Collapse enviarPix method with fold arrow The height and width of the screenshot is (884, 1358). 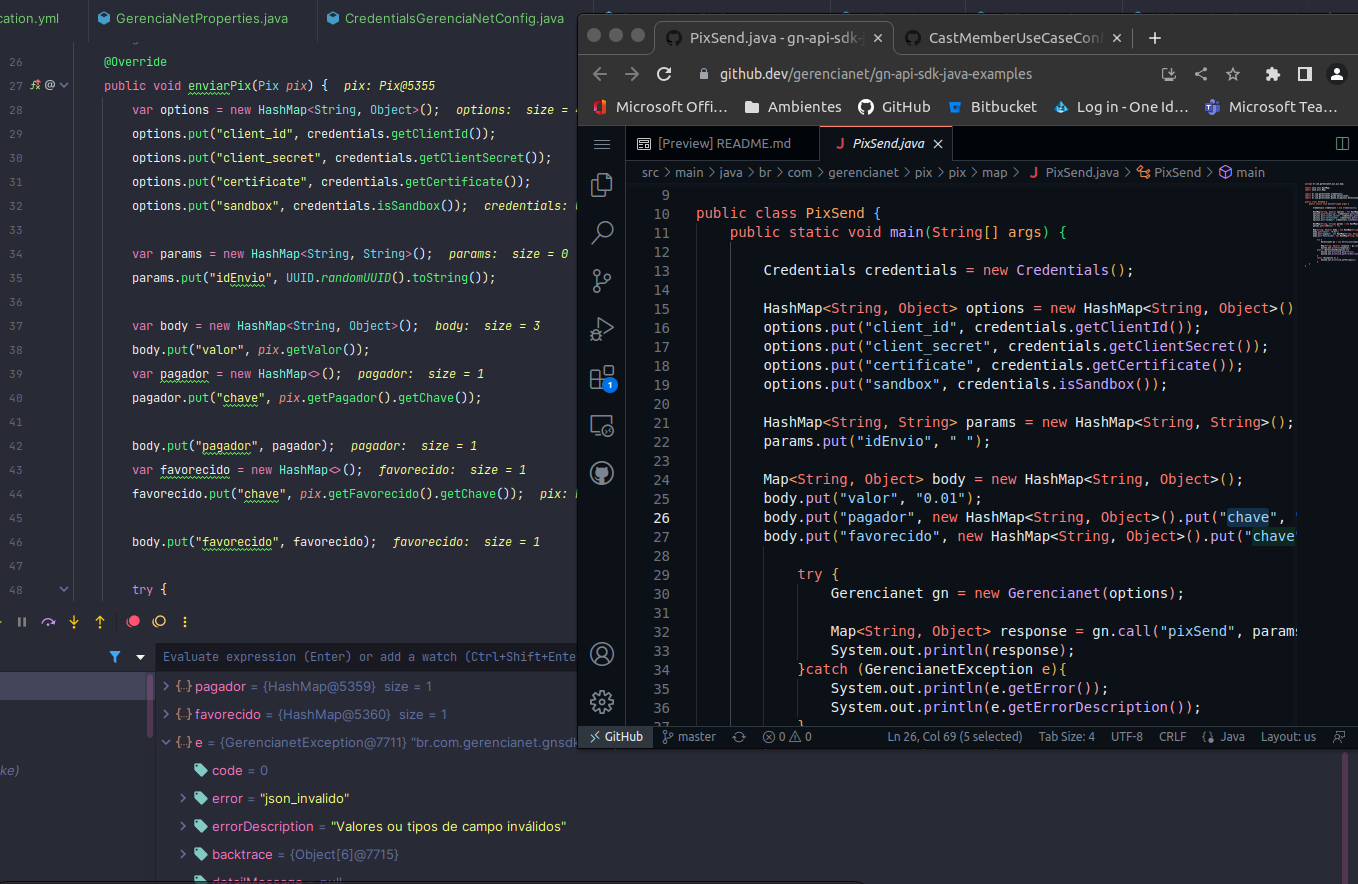point(64,86)
